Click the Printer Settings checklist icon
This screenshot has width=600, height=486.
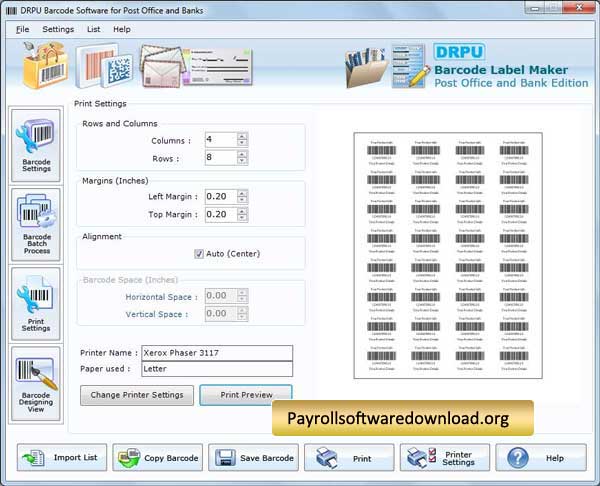coord(421,458)
